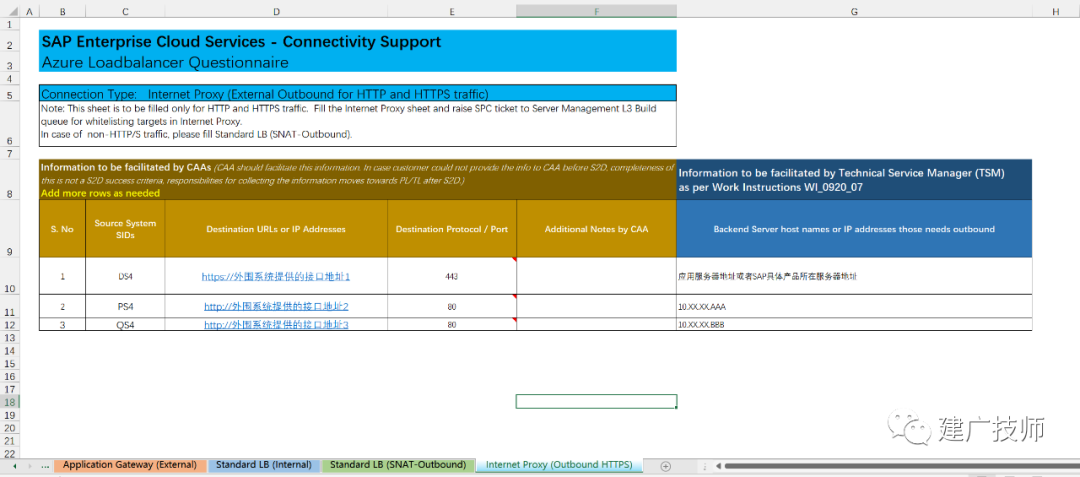Select empty Additional Notes cell in DS4 row
Screen dimensions: 1080x477
pyautogui.click(x=596, y=276)
